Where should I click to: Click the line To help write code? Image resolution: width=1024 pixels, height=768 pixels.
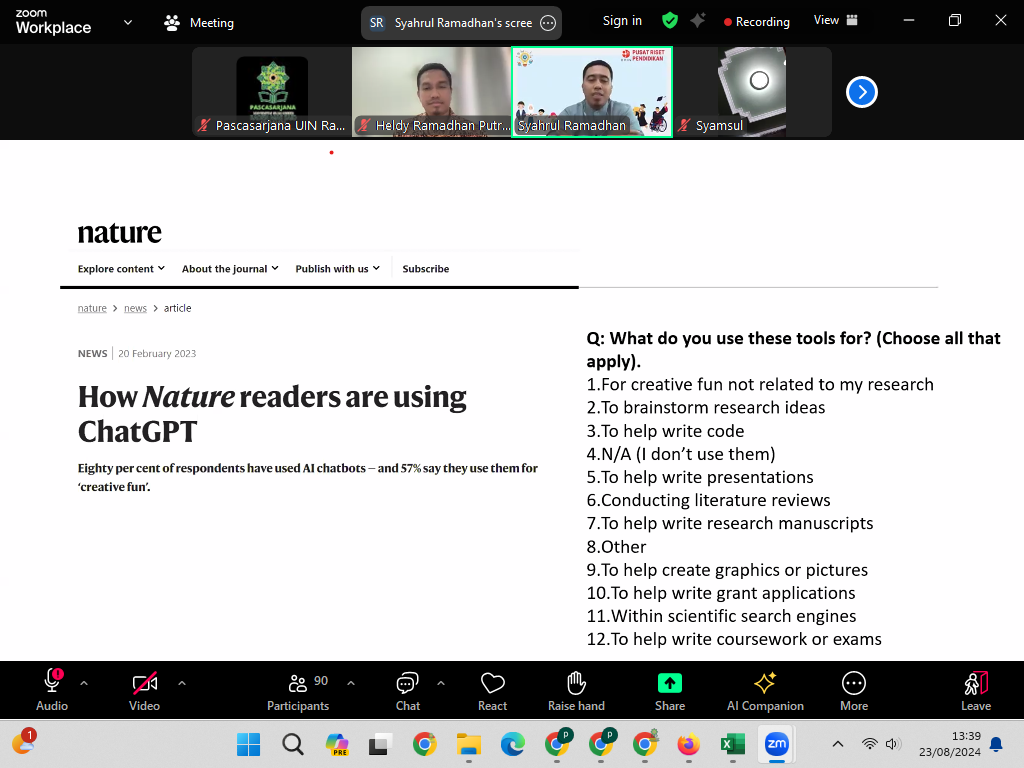[665, 431]
